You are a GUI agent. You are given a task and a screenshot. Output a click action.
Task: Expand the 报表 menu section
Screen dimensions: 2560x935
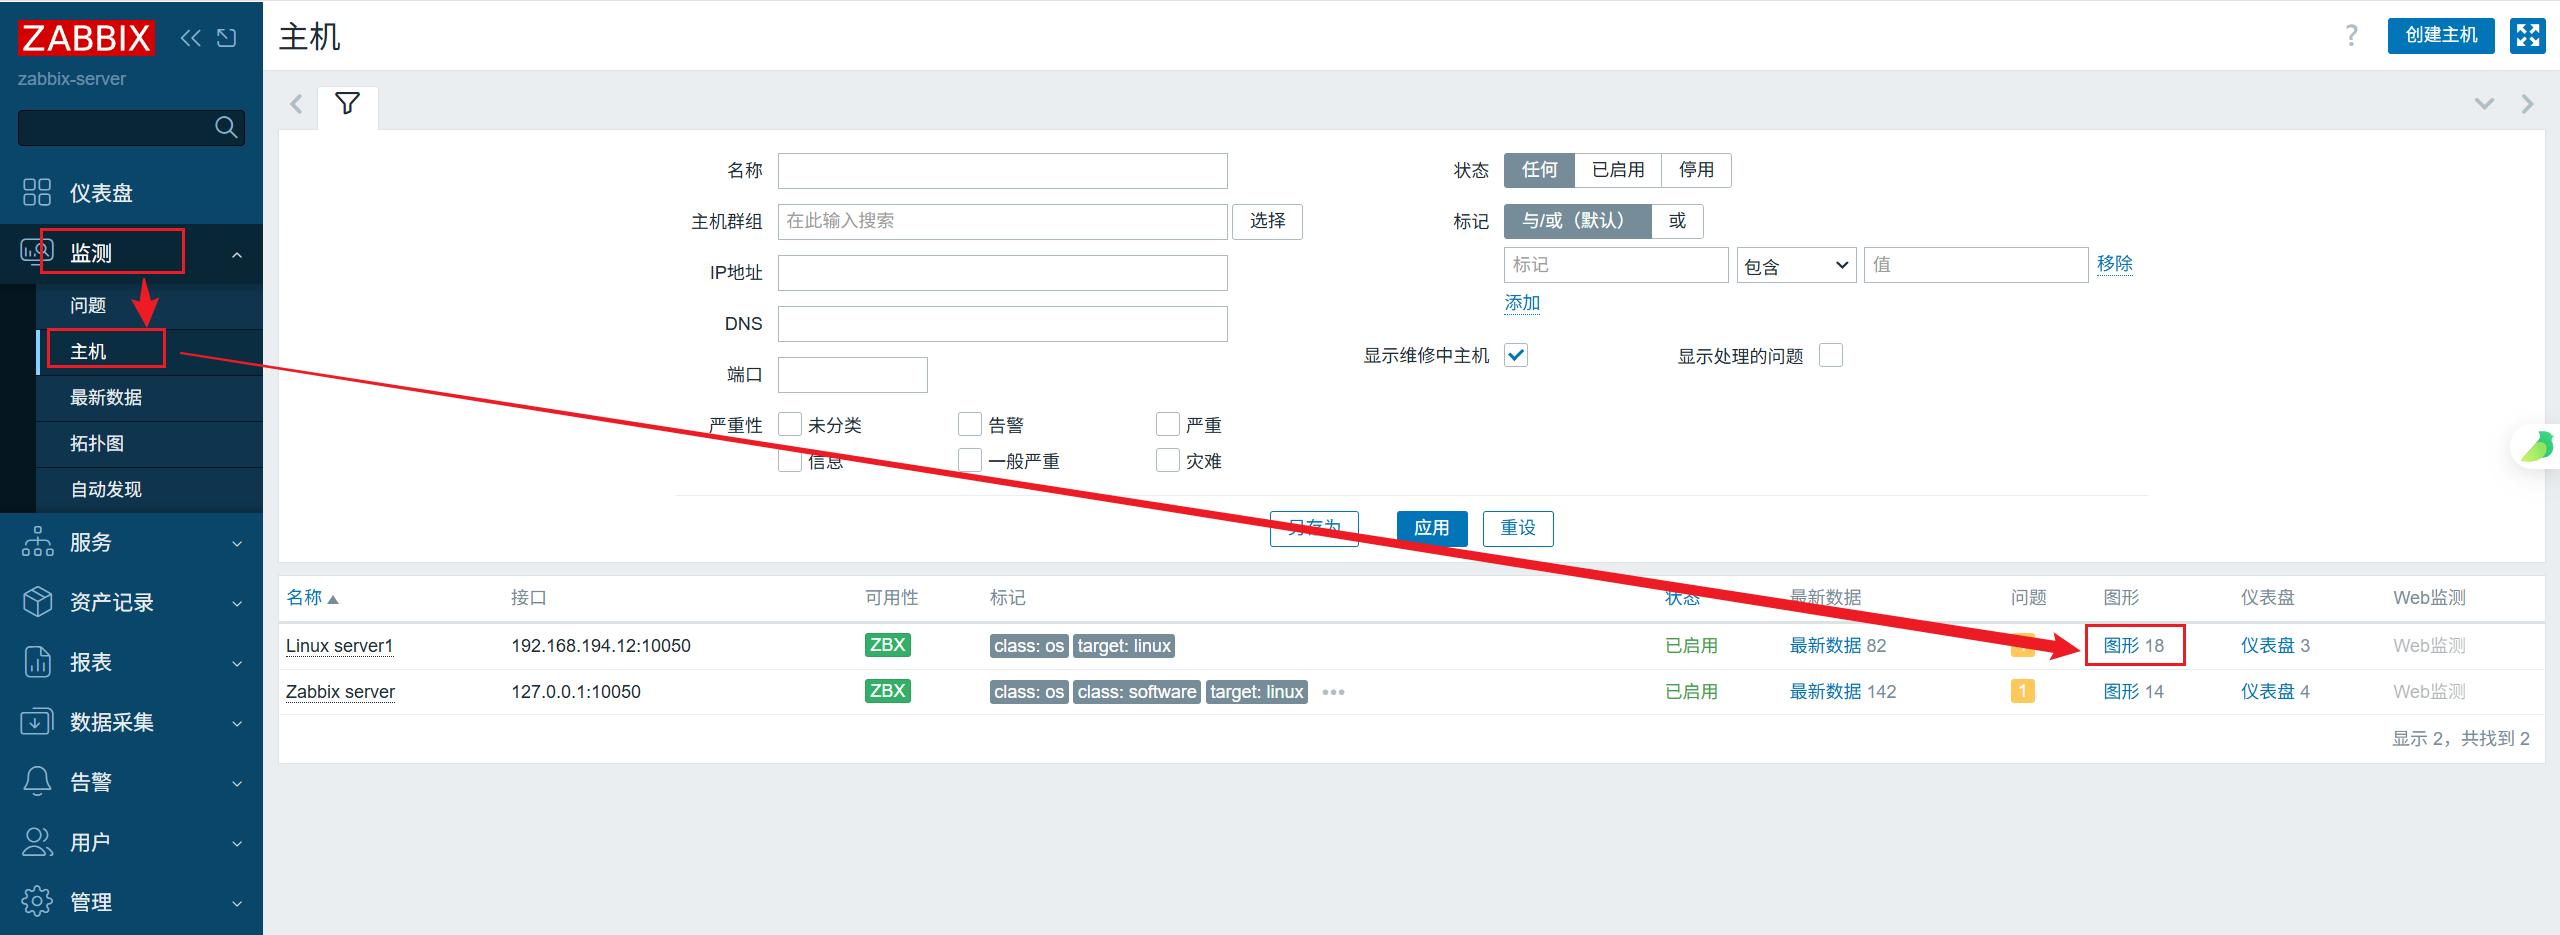(x=237, y=664)
